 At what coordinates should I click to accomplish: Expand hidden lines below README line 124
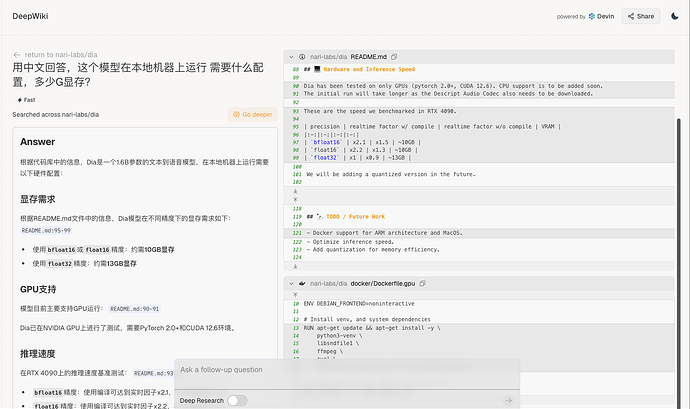pyautogui.click(x=295, y=267)
